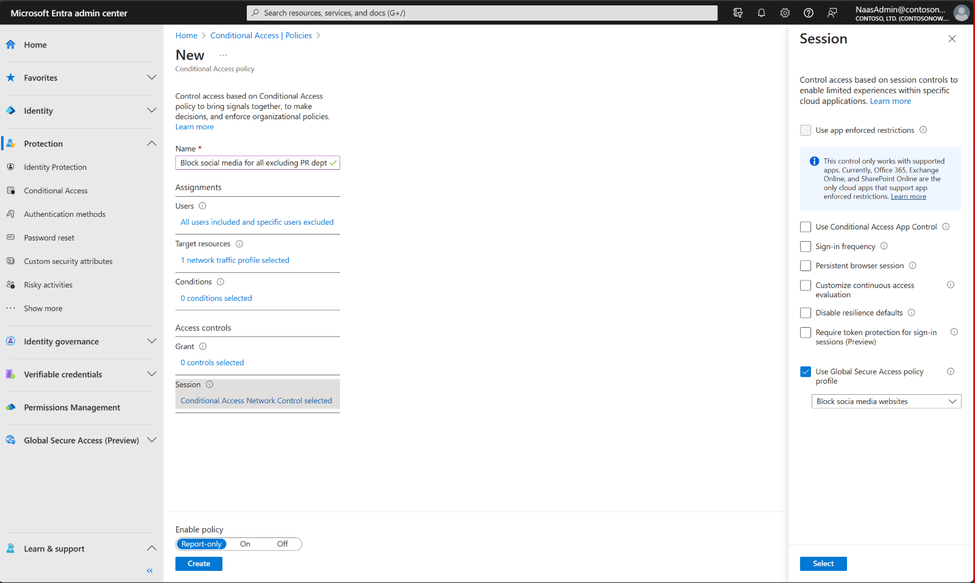Click the Favorites star icon
This screenshot has width=975, height=583.
point(11,78)
